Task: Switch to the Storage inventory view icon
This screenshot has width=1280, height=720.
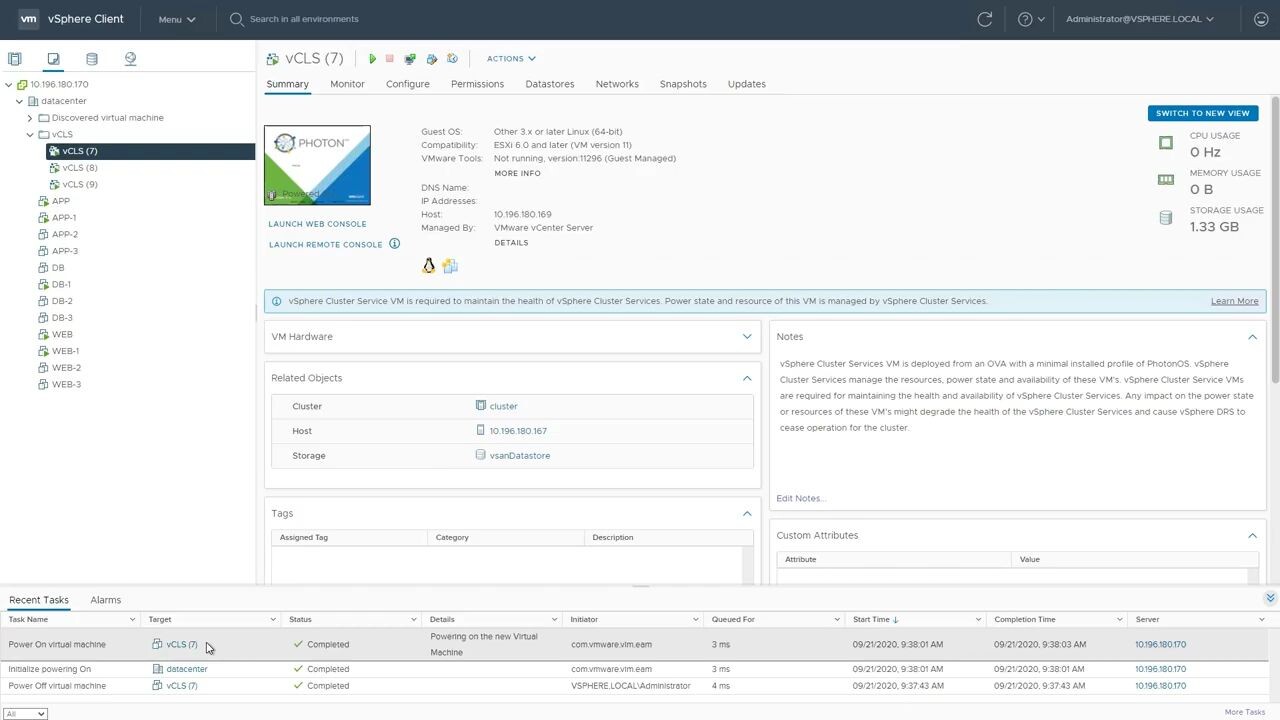Action: point(91,59)
